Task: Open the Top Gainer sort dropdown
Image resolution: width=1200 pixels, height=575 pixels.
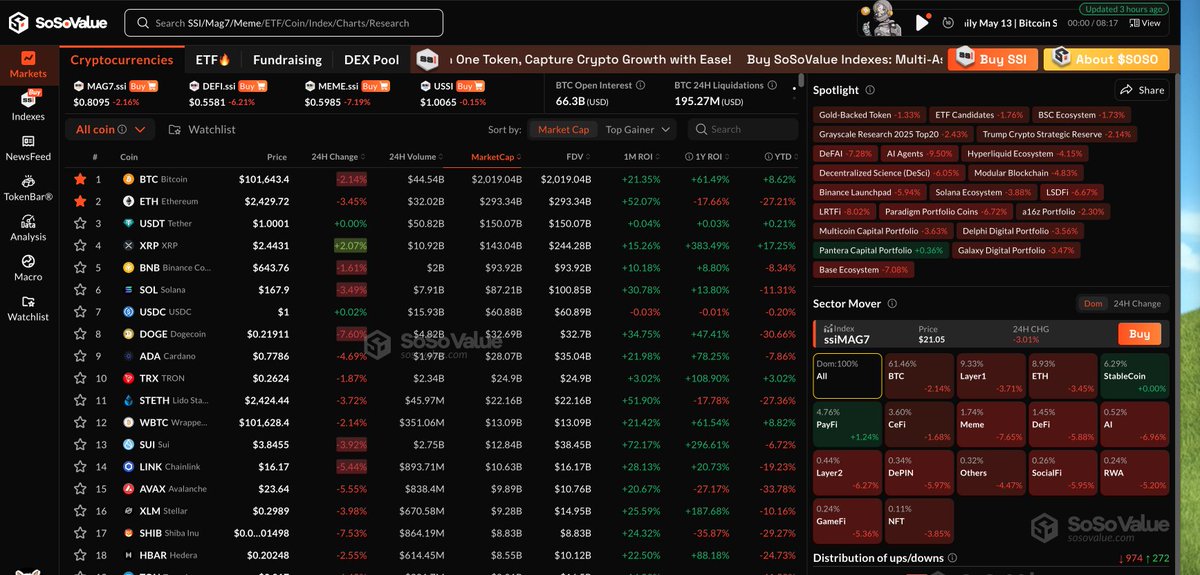Action: (x=639, y=129)
